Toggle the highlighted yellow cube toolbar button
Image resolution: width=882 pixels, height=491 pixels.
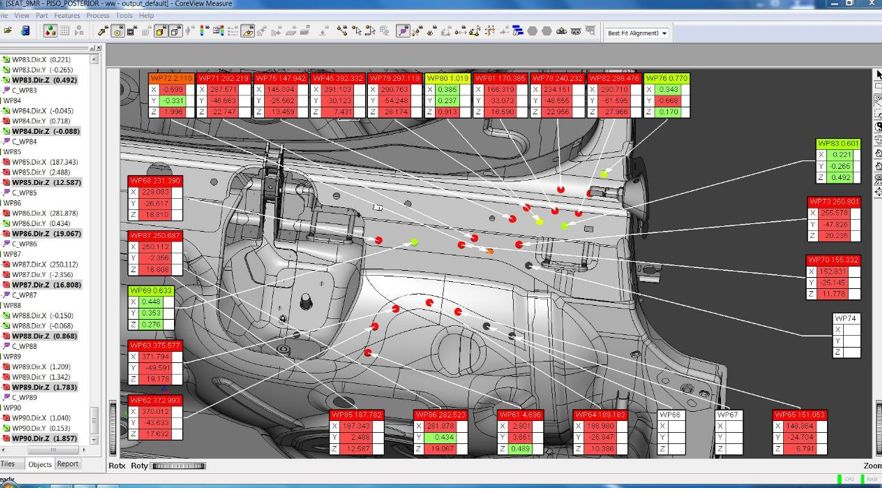pyautogui.click(x=161, y=31)
